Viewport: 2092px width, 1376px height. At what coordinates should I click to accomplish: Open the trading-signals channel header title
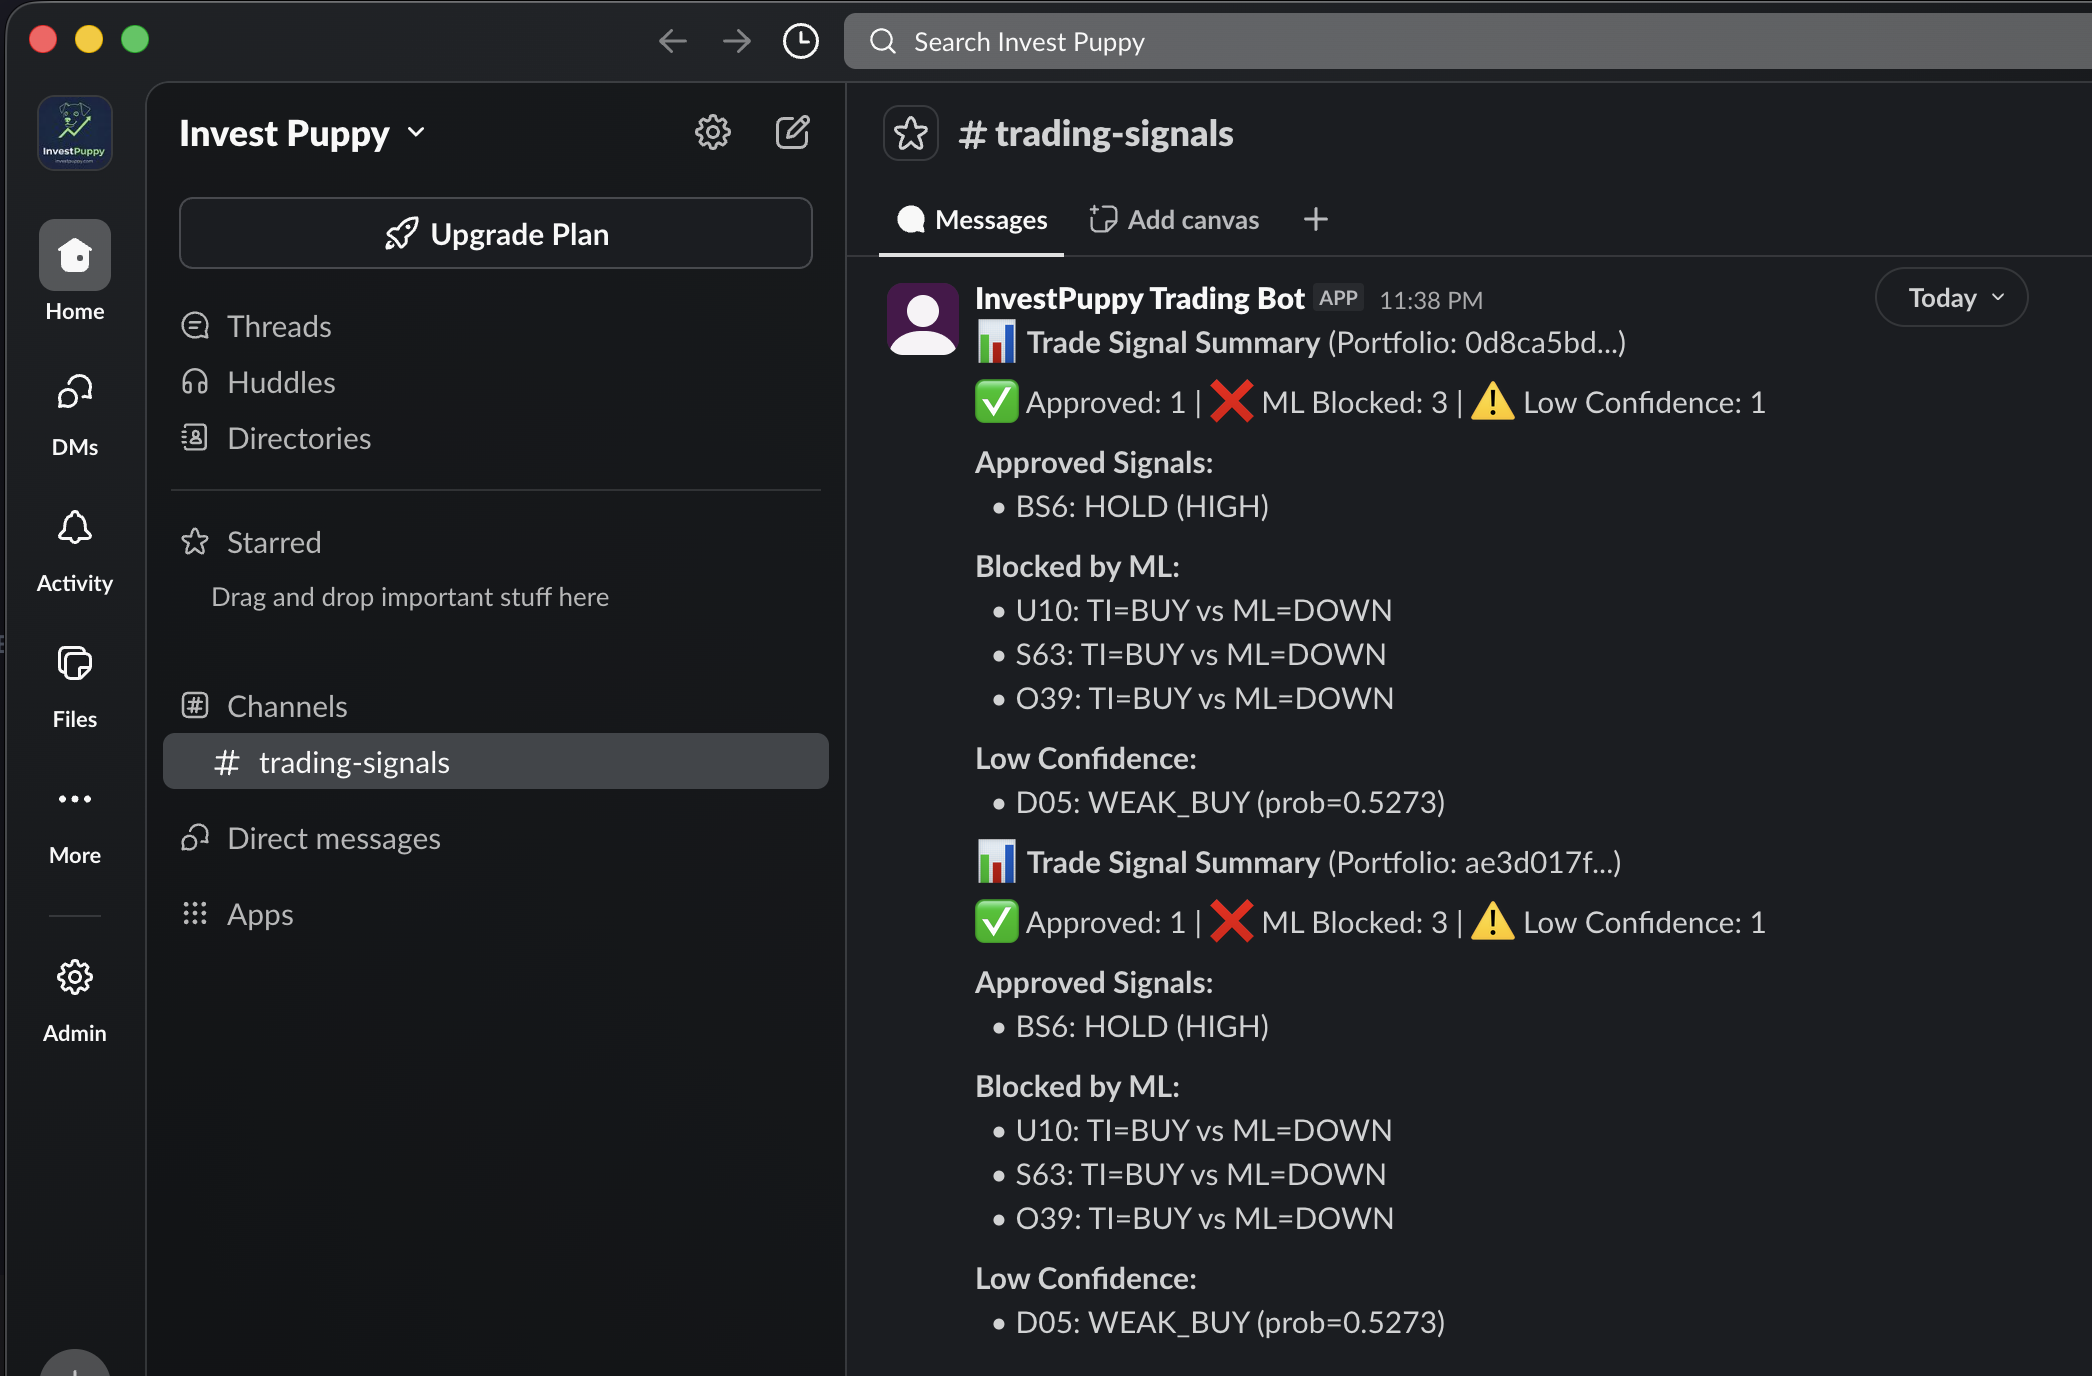pyautogui.click(x=1096, y=133)
